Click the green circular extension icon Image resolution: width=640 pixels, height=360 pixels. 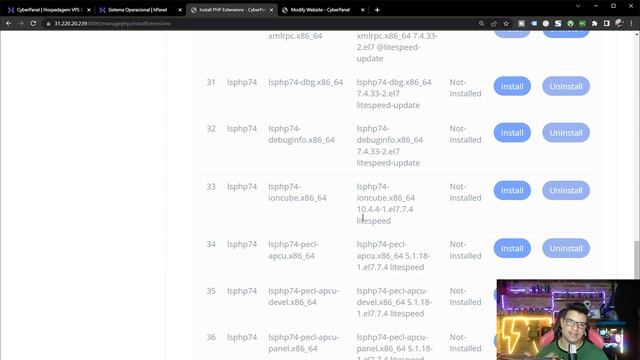570,24
